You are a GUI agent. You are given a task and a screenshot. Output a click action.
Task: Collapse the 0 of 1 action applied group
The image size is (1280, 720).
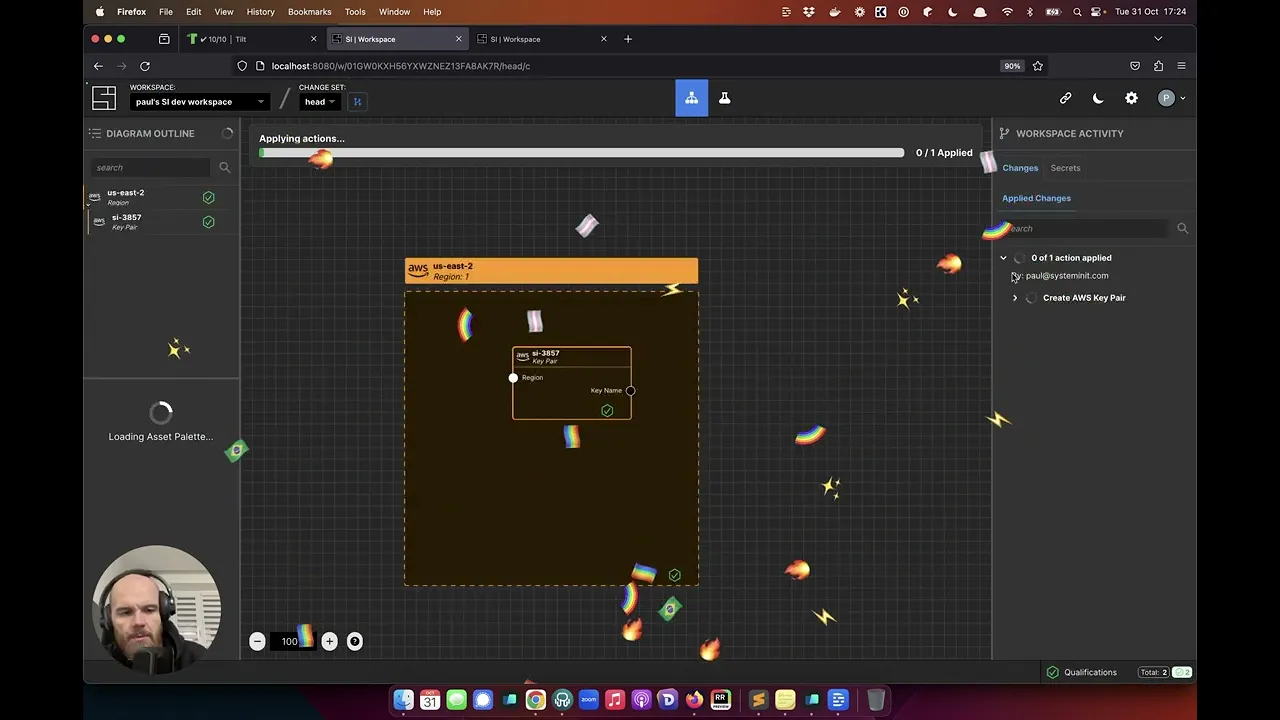pyautogui.click(x=1003, y=258)
